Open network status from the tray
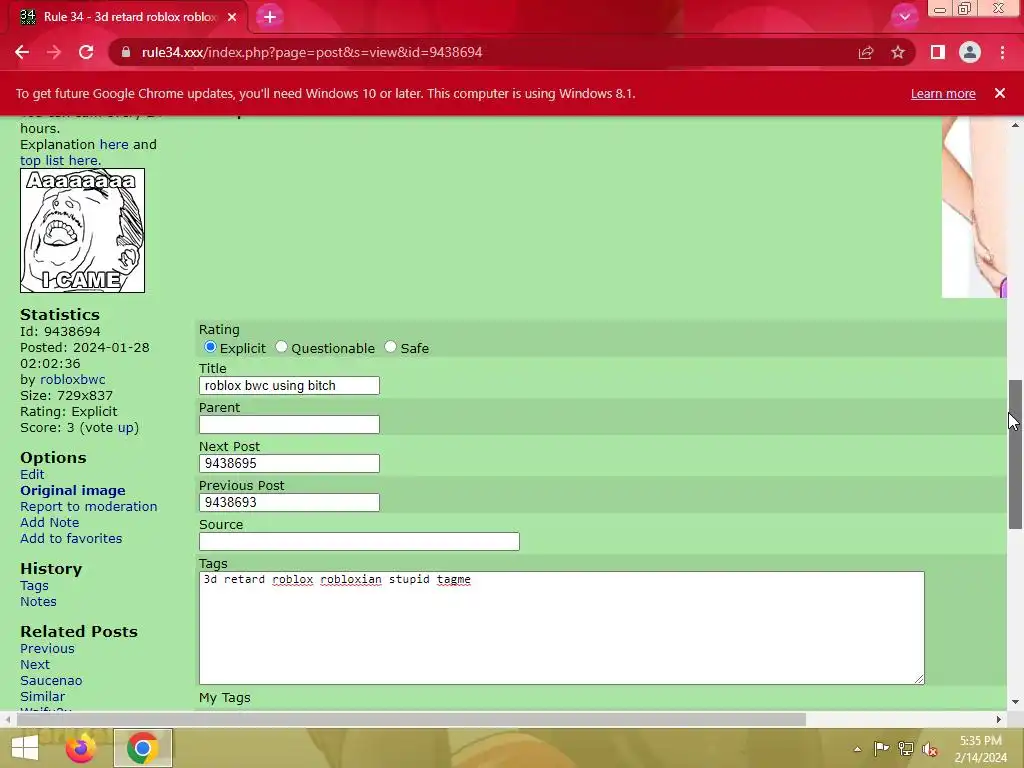 tap(906, 748)
